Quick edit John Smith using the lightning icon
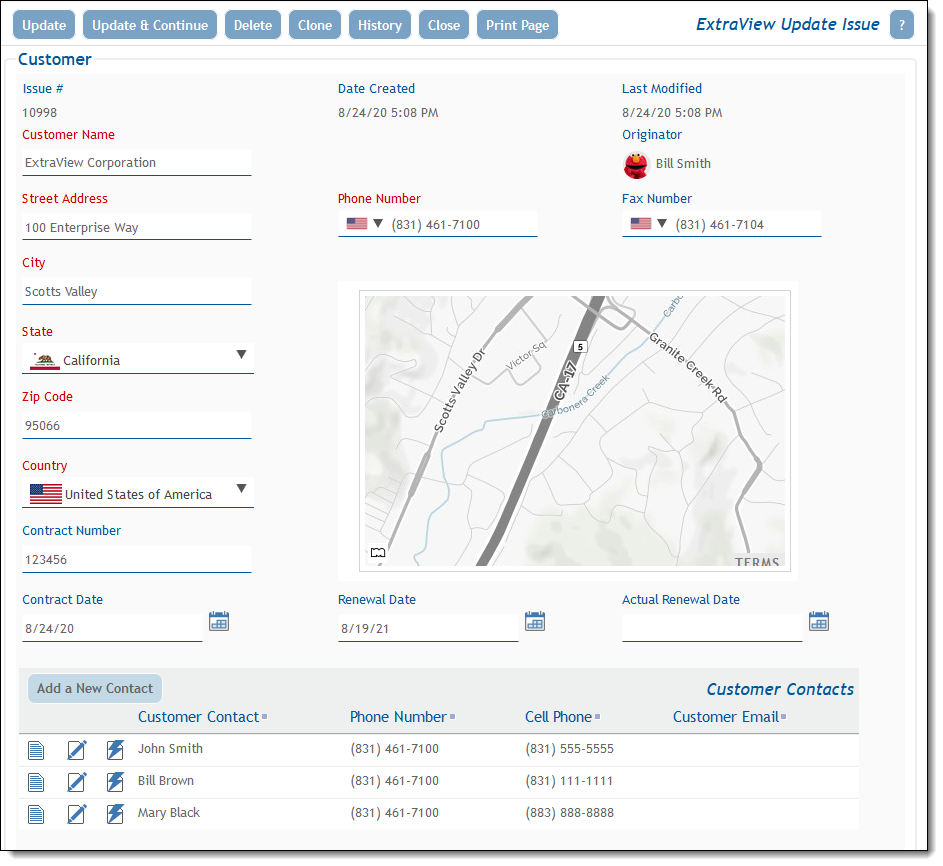The height and width of the screenshot is (866, 943). click(115, 750)
